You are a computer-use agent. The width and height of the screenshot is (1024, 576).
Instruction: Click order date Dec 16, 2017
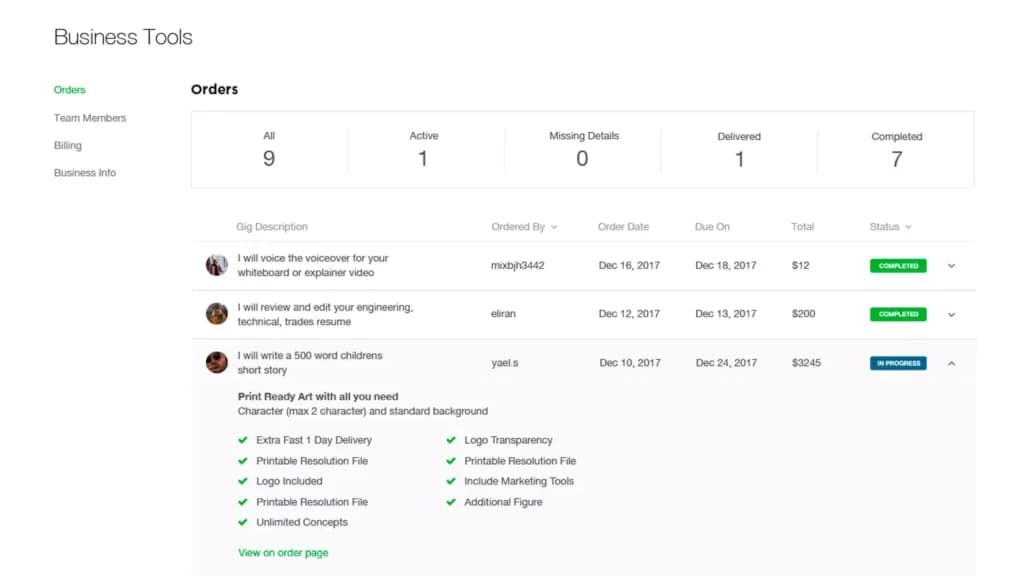pos(629,266)
